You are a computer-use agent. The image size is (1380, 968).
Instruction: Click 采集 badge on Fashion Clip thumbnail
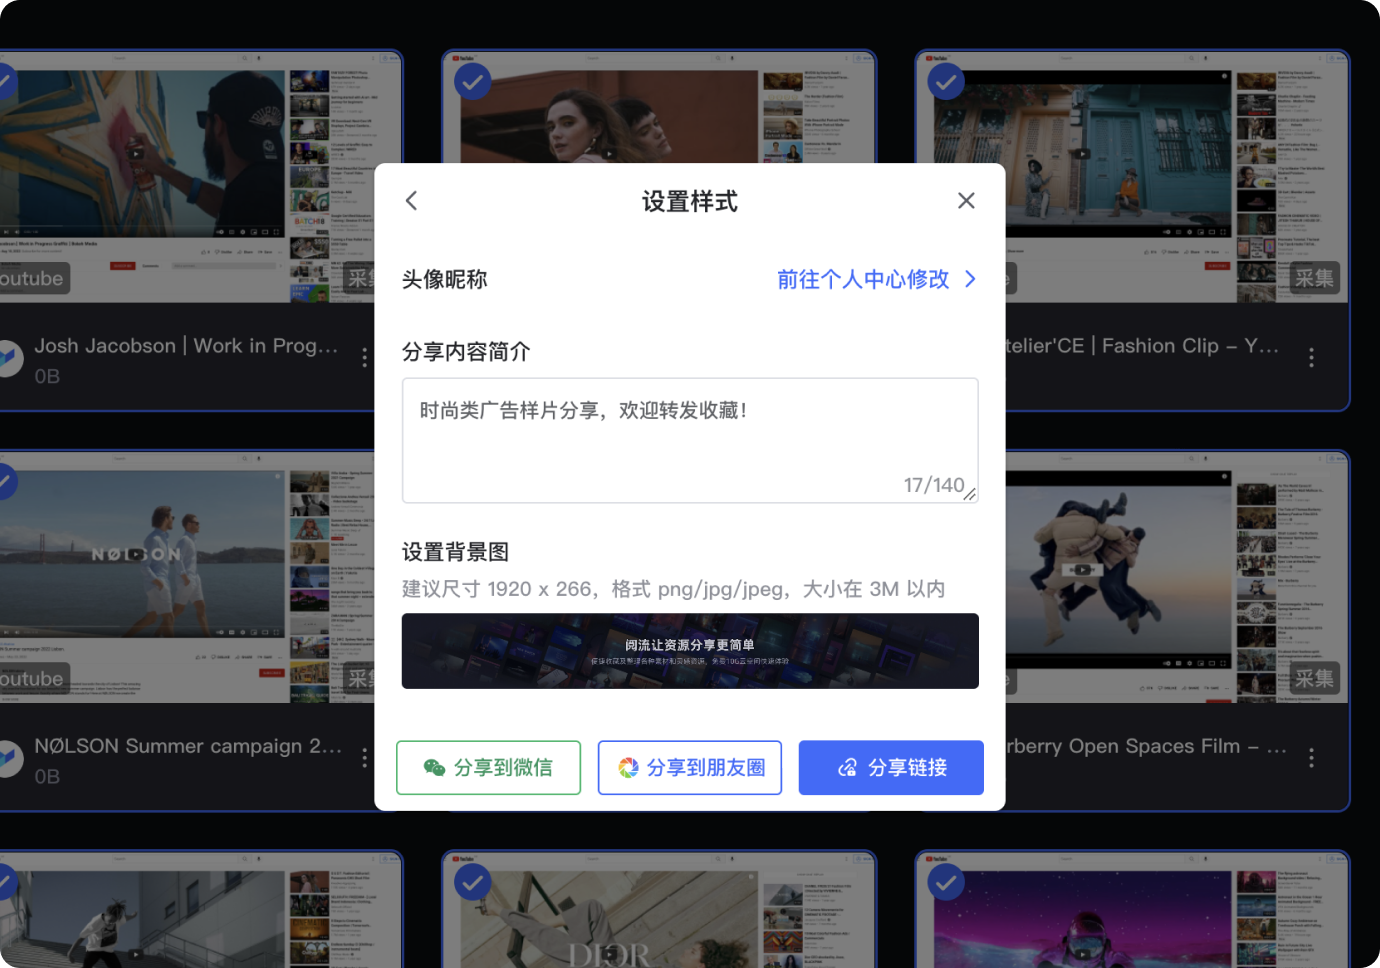tap(1314, 278)
